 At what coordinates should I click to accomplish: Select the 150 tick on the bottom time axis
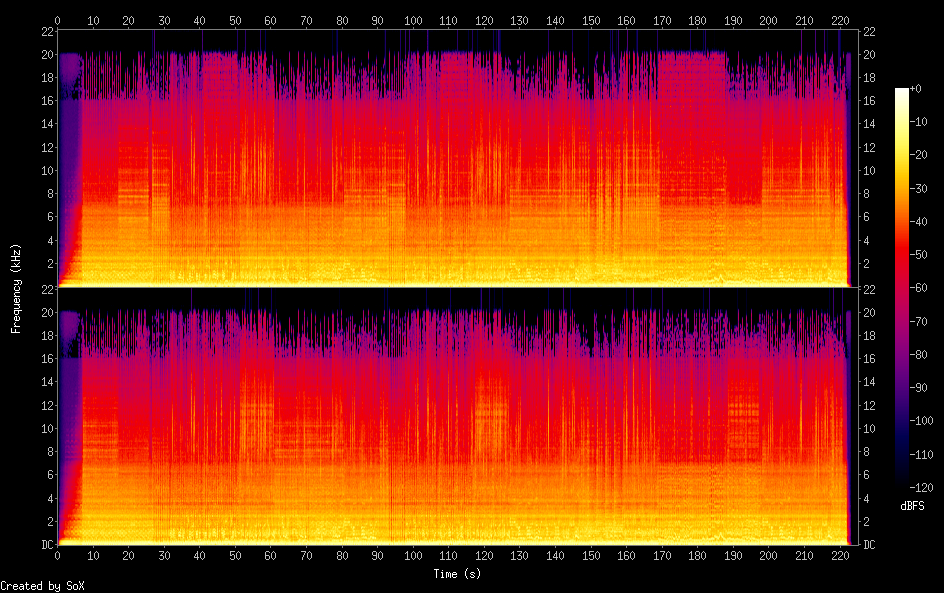(590, 556)
